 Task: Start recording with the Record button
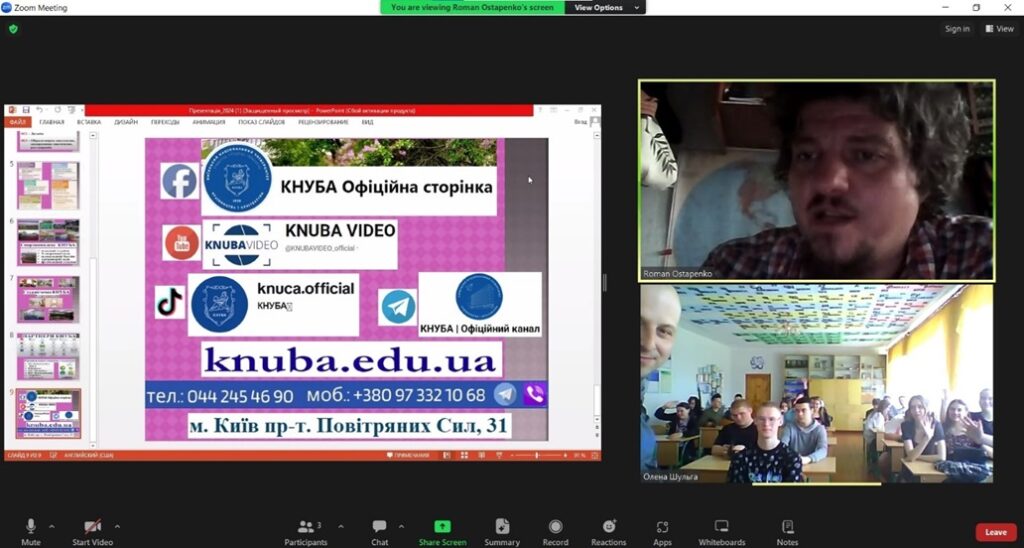tap(555, 532)
